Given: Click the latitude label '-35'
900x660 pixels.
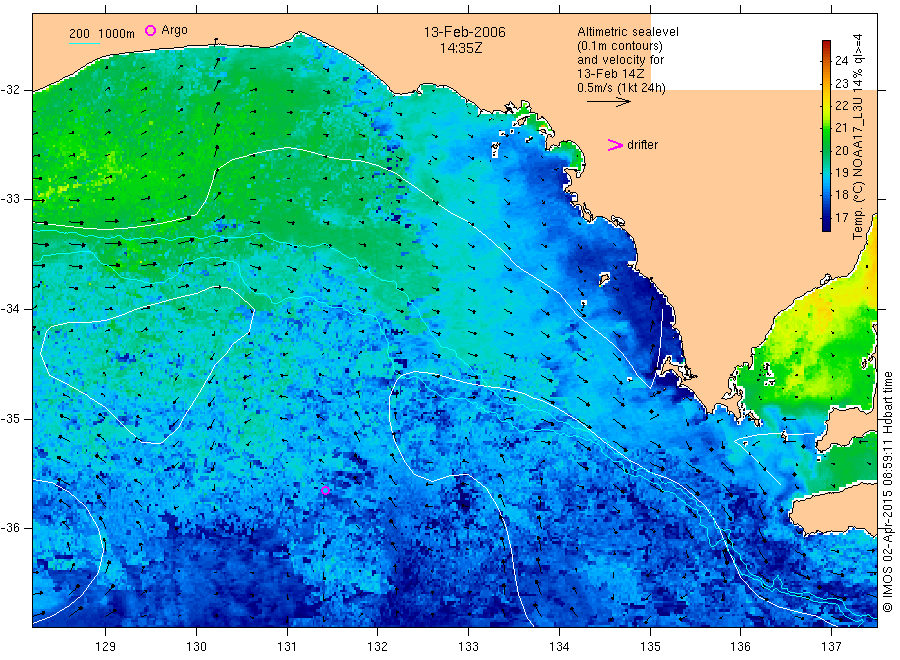Looking at the screenshot, I should (10, 418).
